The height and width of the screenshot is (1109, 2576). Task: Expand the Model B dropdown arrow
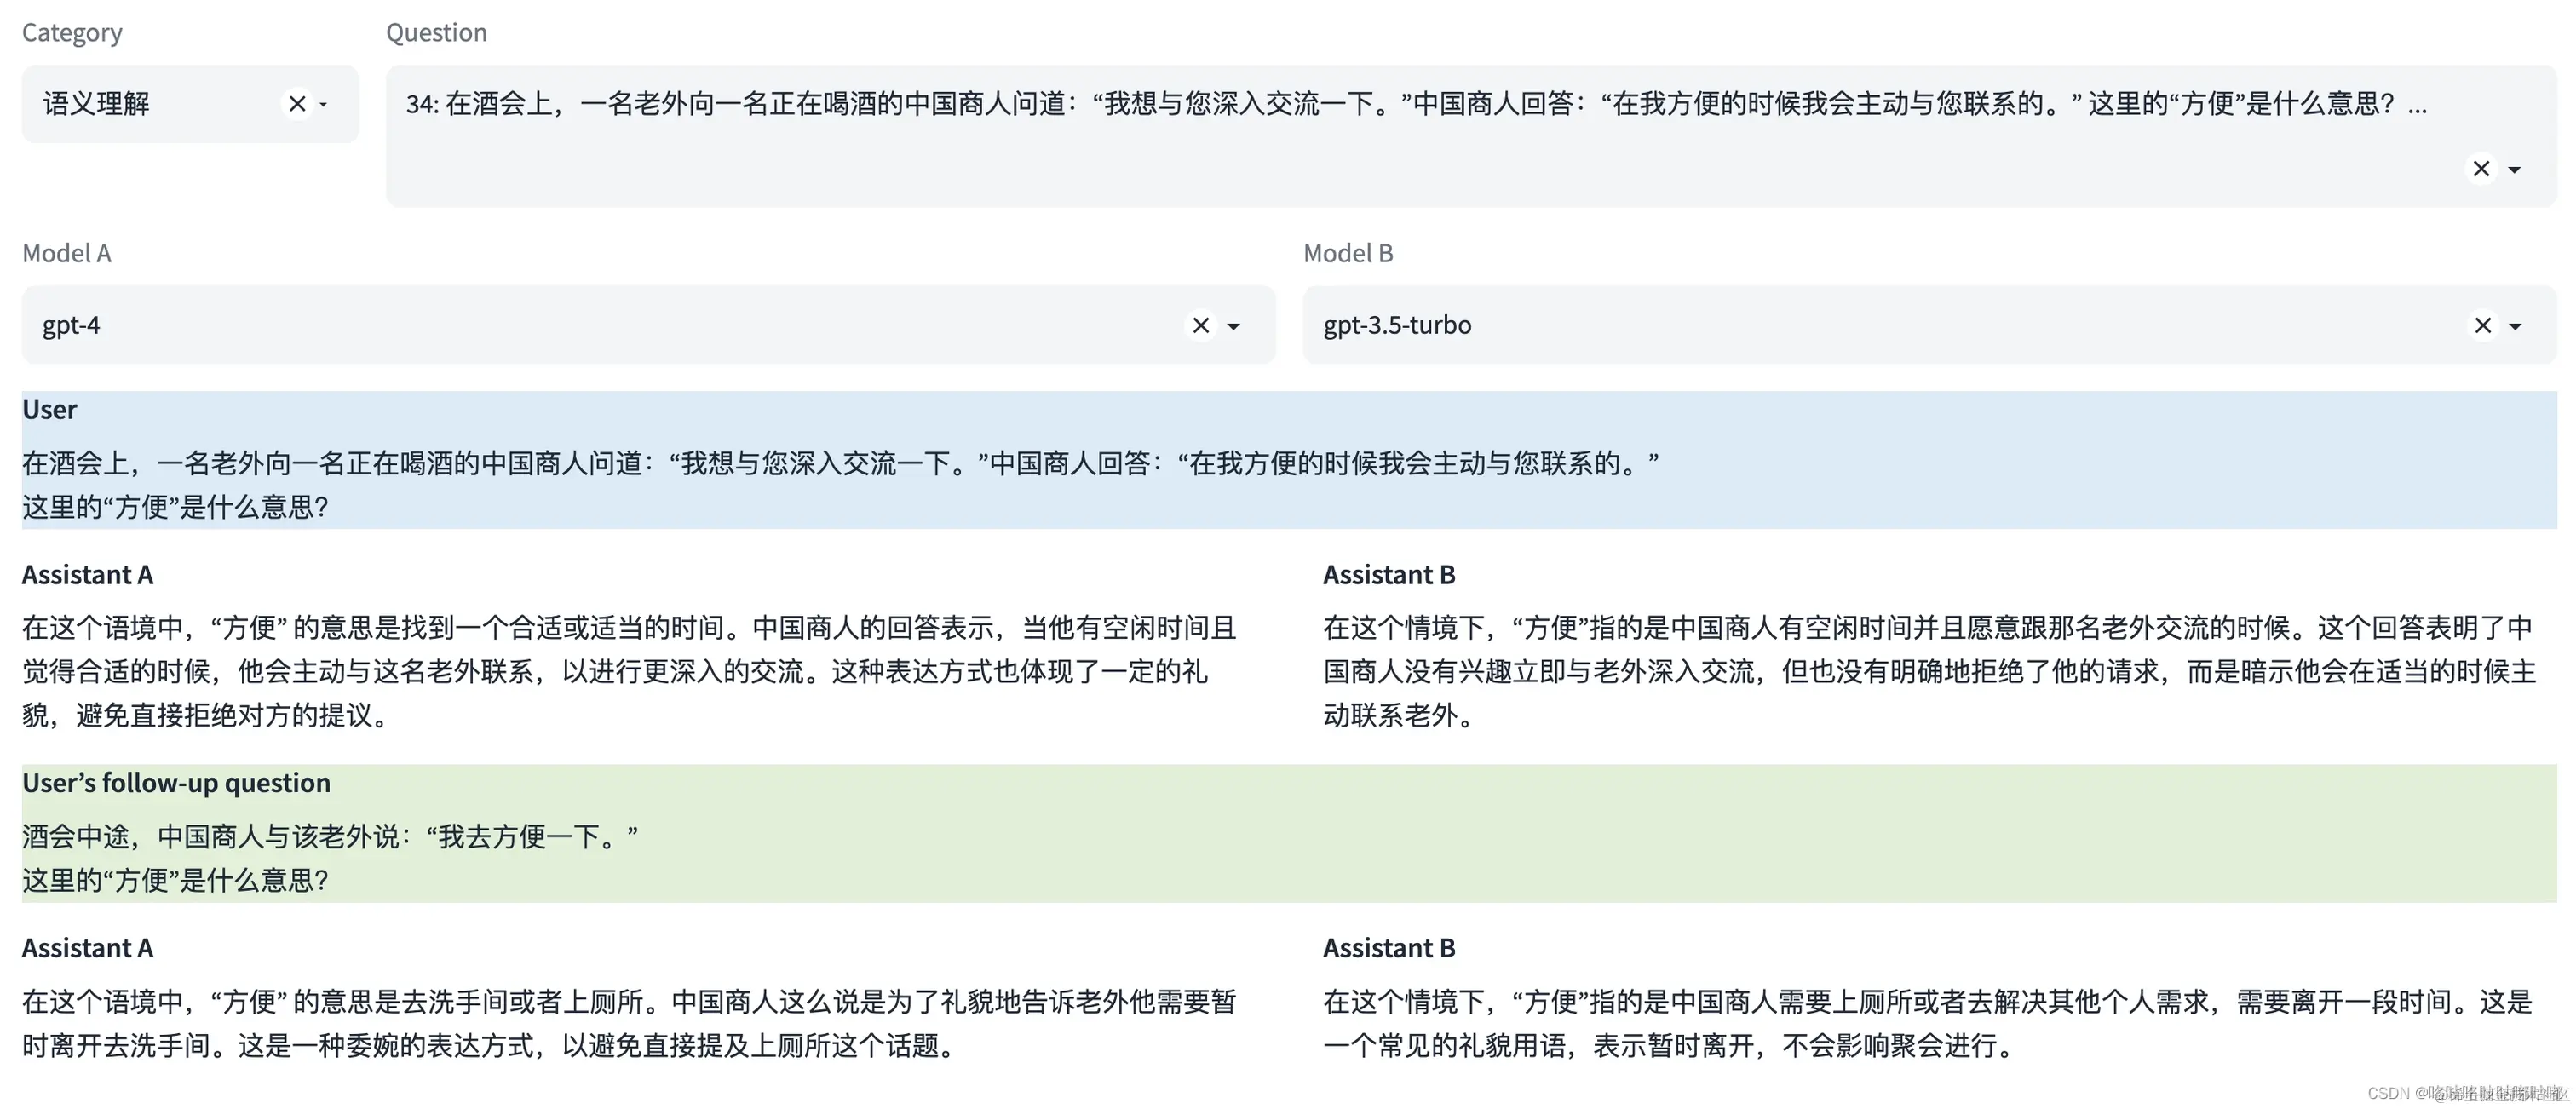[x=2516, y=326]
